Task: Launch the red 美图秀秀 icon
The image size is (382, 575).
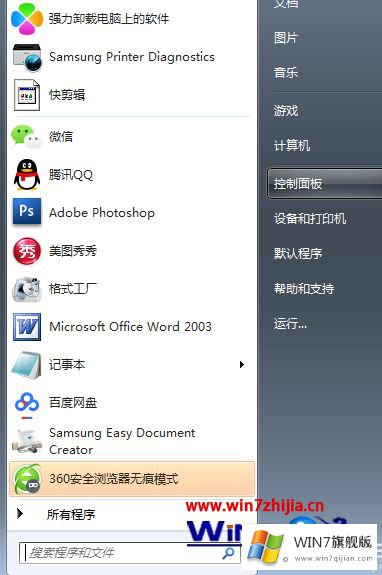Action: 27,251
